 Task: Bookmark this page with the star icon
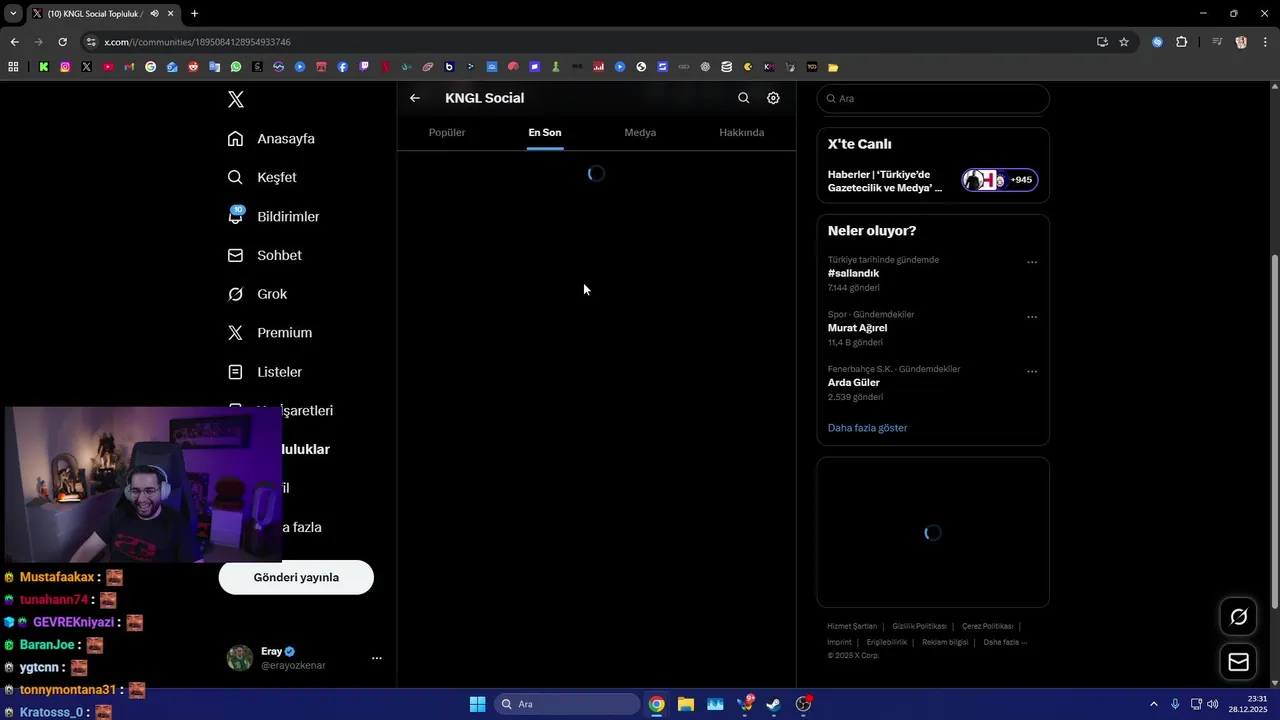(x=1124, y=42)
